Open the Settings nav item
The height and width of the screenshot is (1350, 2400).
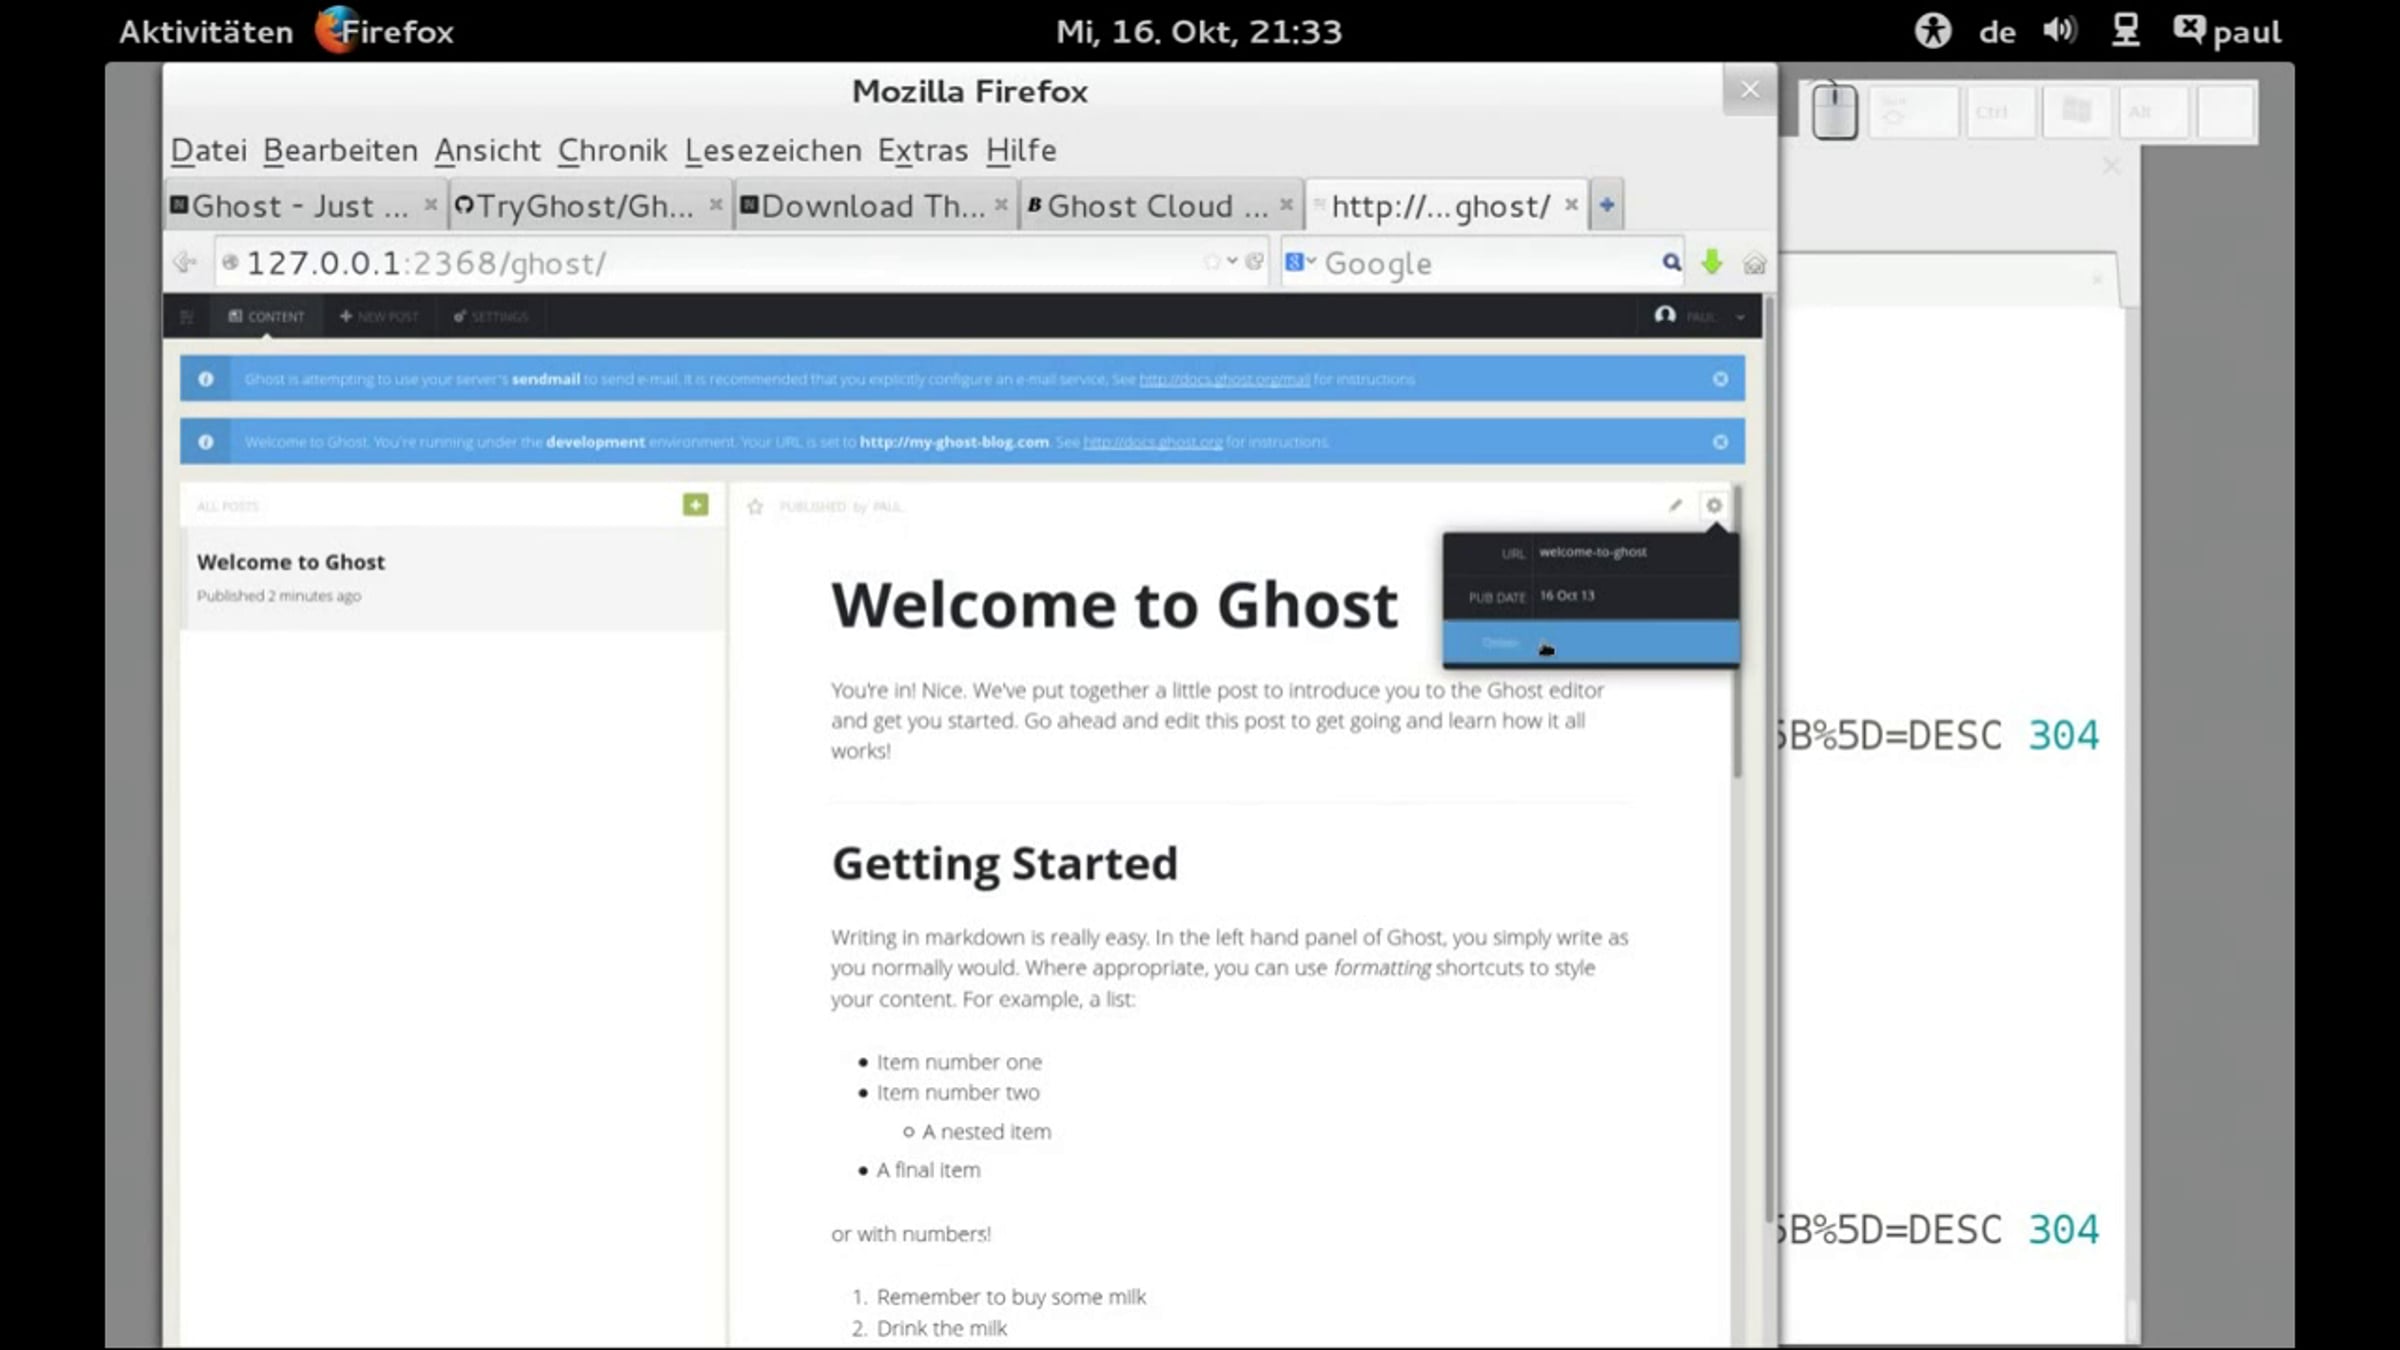pyautogui.click(x=490, y=316)
